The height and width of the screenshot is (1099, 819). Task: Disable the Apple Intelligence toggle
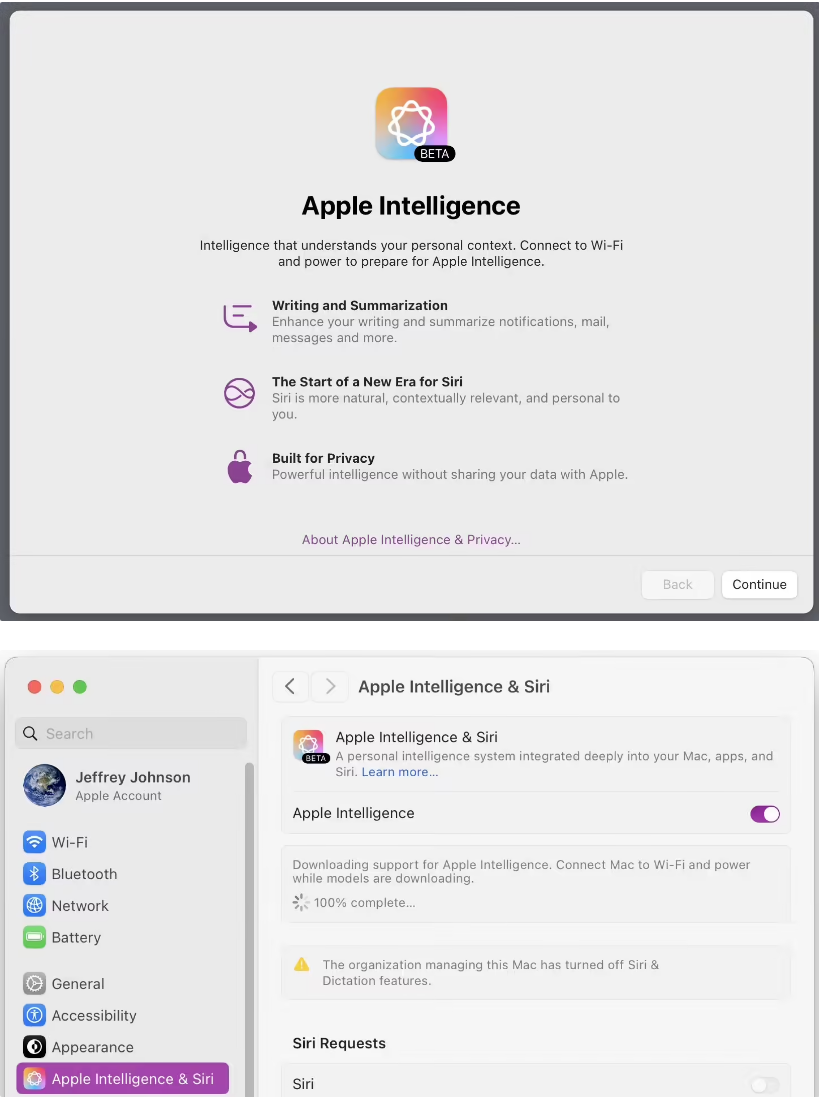click(x=764, y=813)
